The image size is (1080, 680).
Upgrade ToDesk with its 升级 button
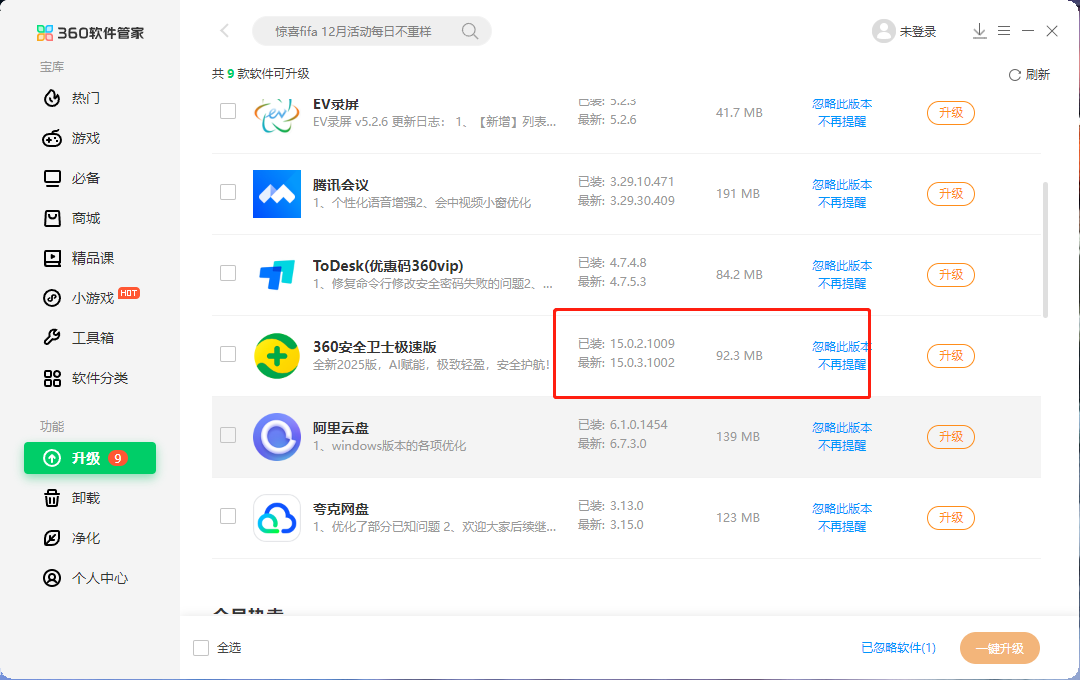pos(950,274)
